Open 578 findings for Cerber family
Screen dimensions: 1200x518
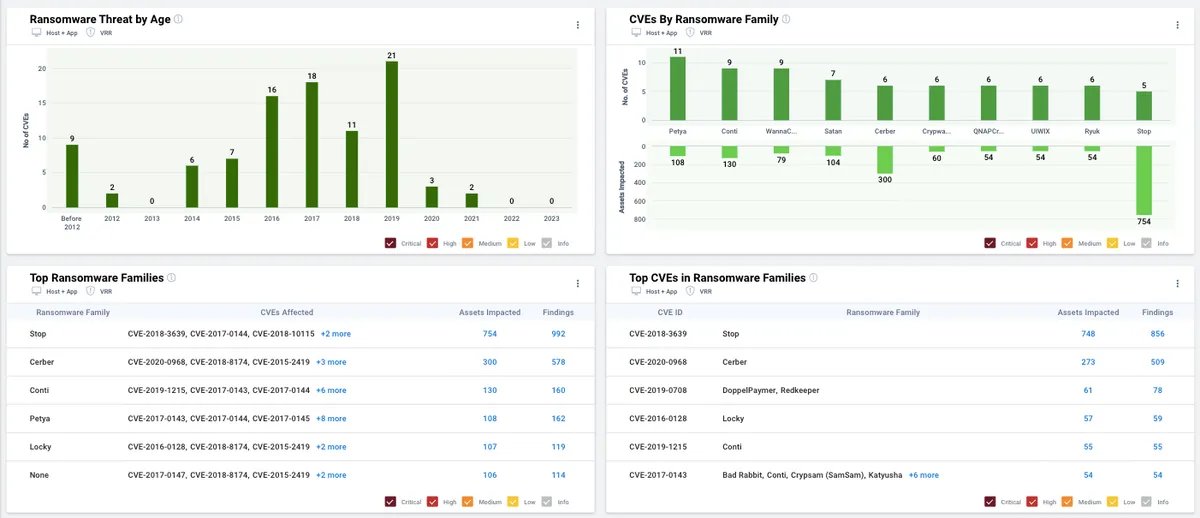(x=558, y=362)
